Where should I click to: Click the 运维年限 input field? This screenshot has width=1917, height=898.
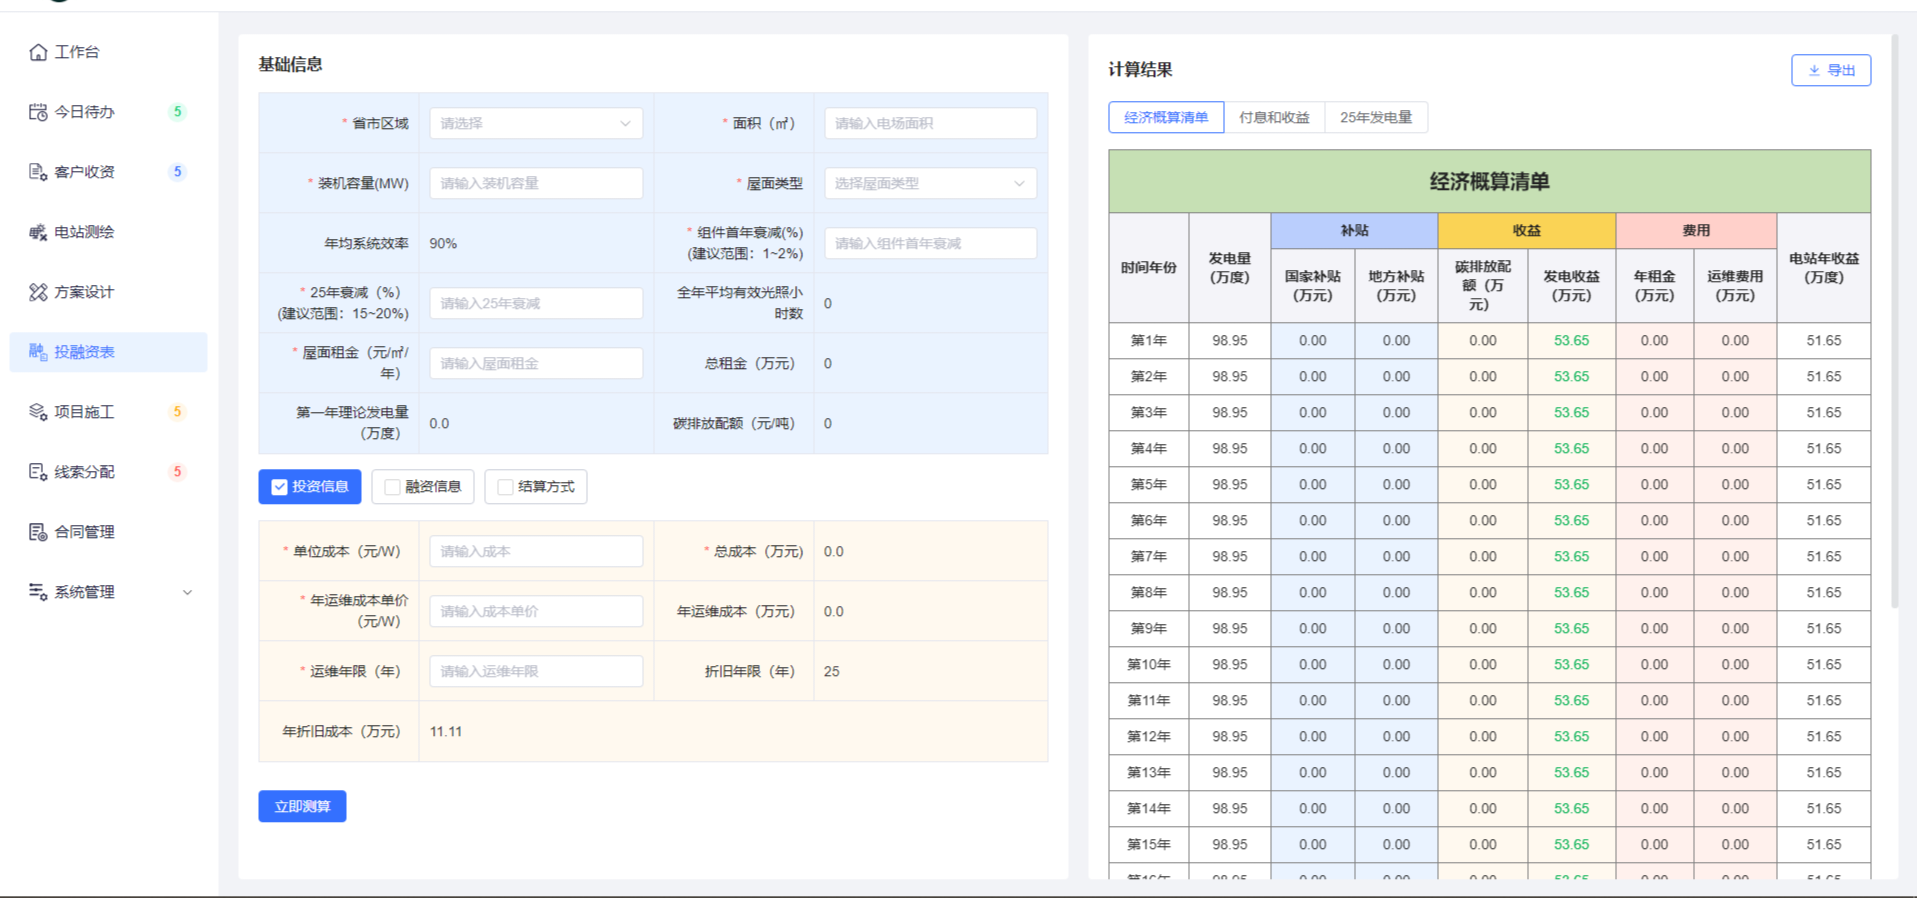pyautogui.click(x=536, y=671)
